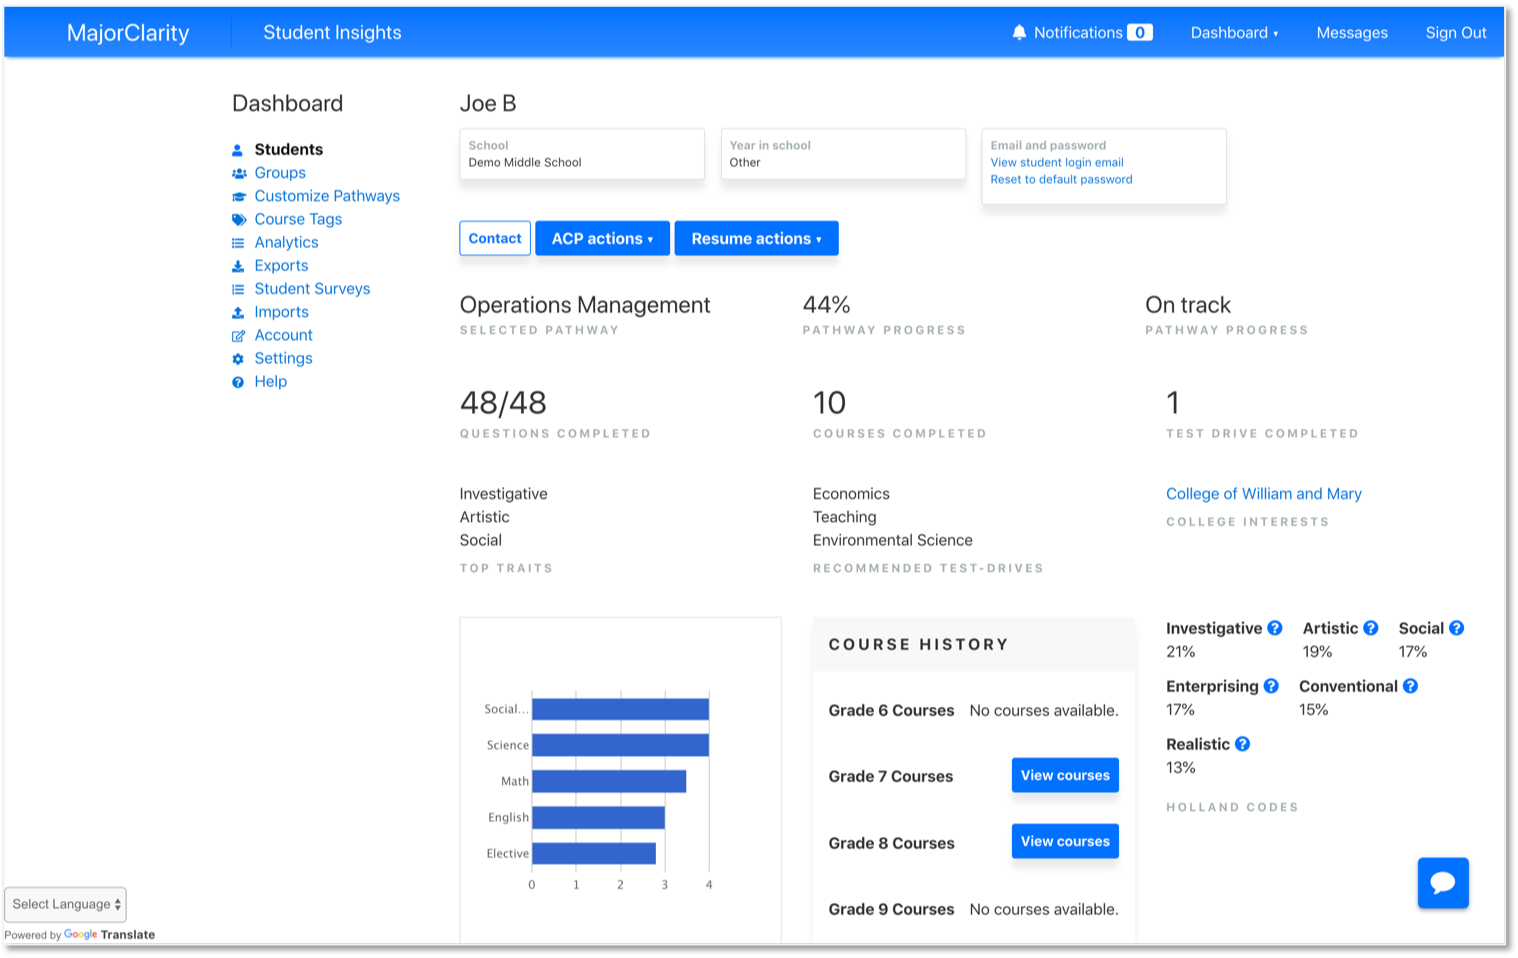Click the Students sidebar person icon

coord(238,150)
